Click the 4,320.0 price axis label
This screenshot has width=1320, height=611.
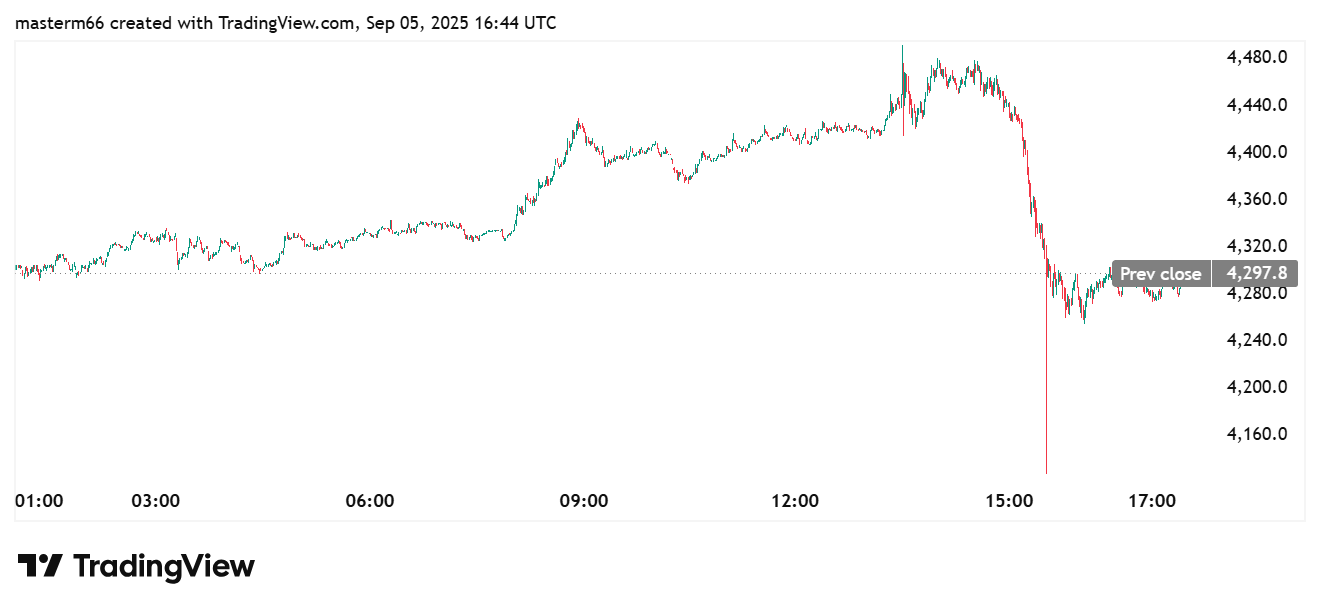click(x=1257, y=246)
